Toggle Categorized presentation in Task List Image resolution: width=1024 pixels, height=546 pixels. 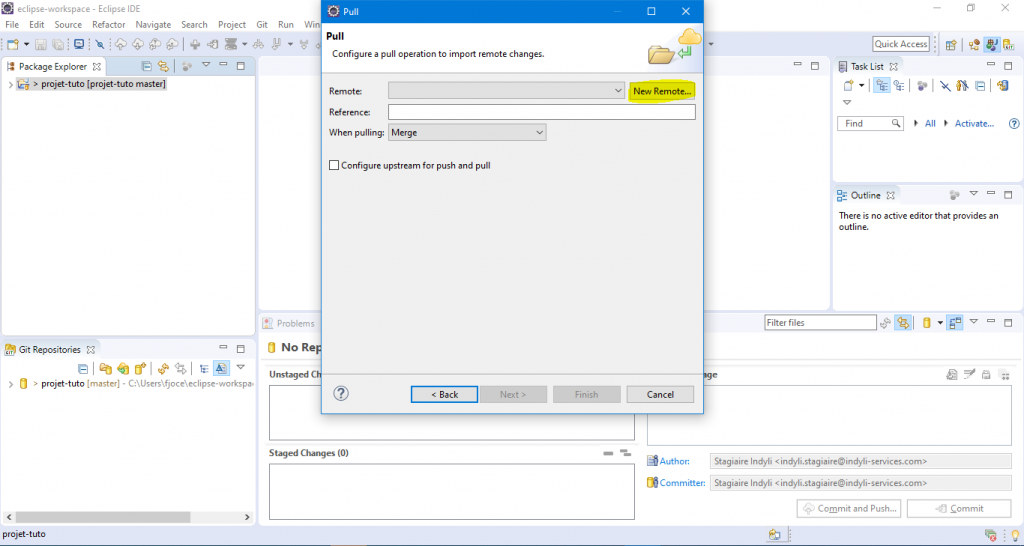882,86
